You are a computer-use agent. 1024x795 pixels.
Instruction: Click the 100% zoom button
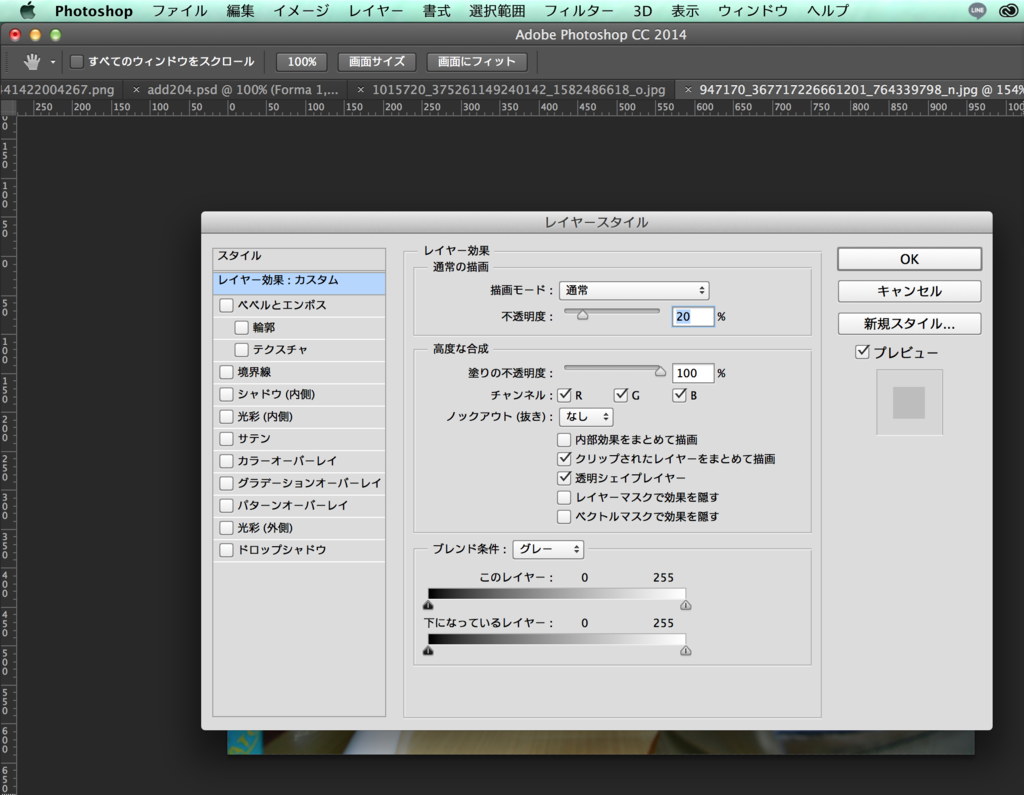point(302,62)
